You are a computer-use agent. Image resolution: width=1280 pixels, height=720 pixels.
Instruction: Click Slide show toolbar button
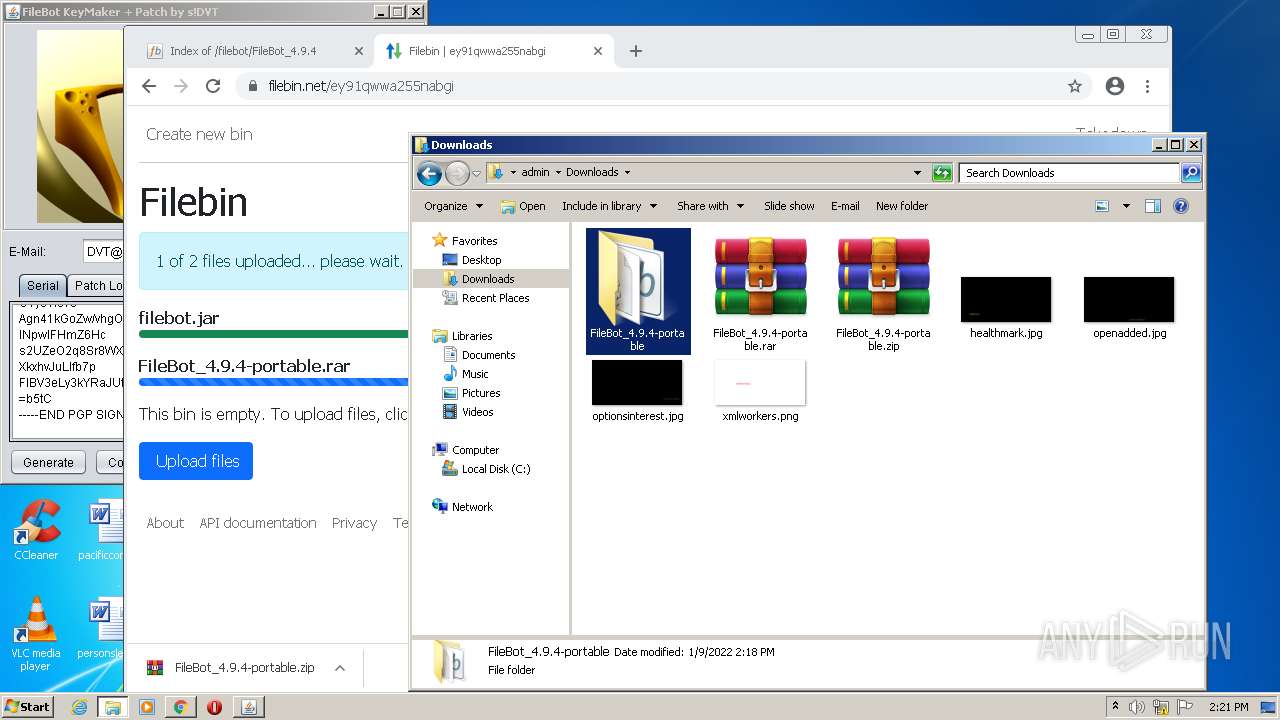[789, 206]
